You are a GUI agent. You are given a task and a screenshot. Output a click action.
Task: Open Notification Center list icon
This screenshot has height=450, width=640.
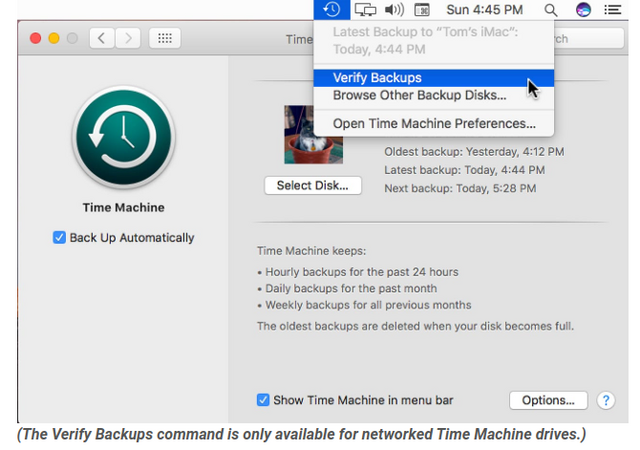(x=612, y=9)
